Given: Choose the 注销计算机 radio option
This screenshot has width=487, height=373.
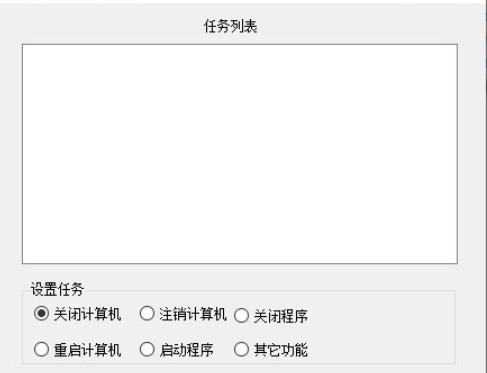Looking at the screenshot, I should pyautogui.click(x=183, y=314).
